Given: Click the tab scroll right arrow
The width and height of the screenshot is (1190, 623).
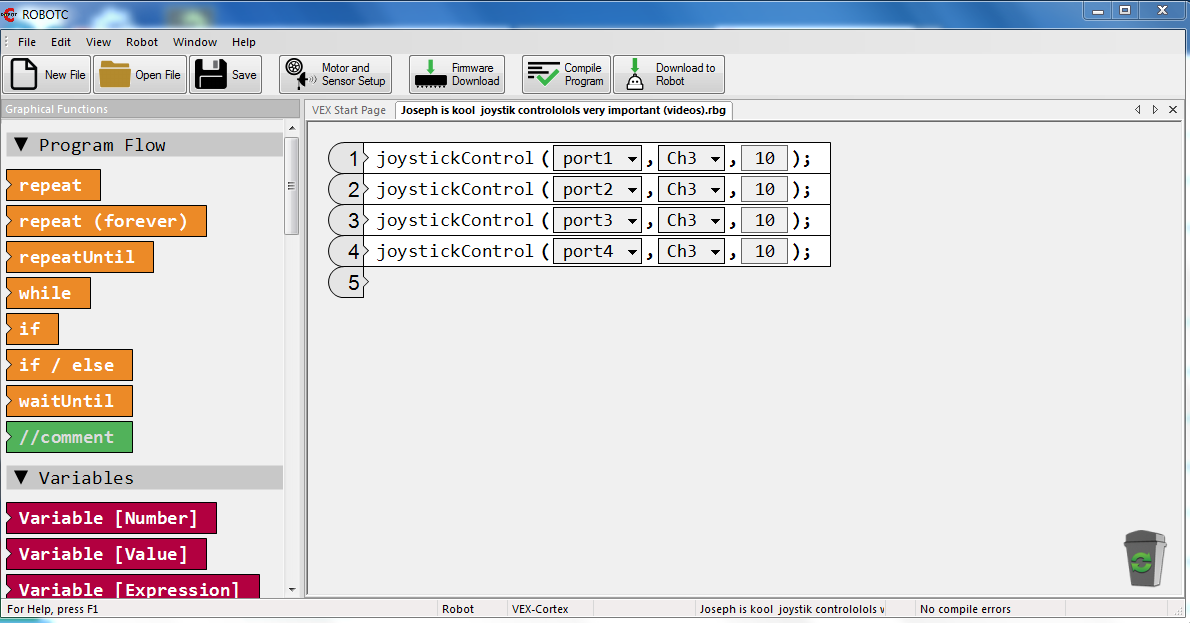Looking at the screenshot, I should (1155, 110).
